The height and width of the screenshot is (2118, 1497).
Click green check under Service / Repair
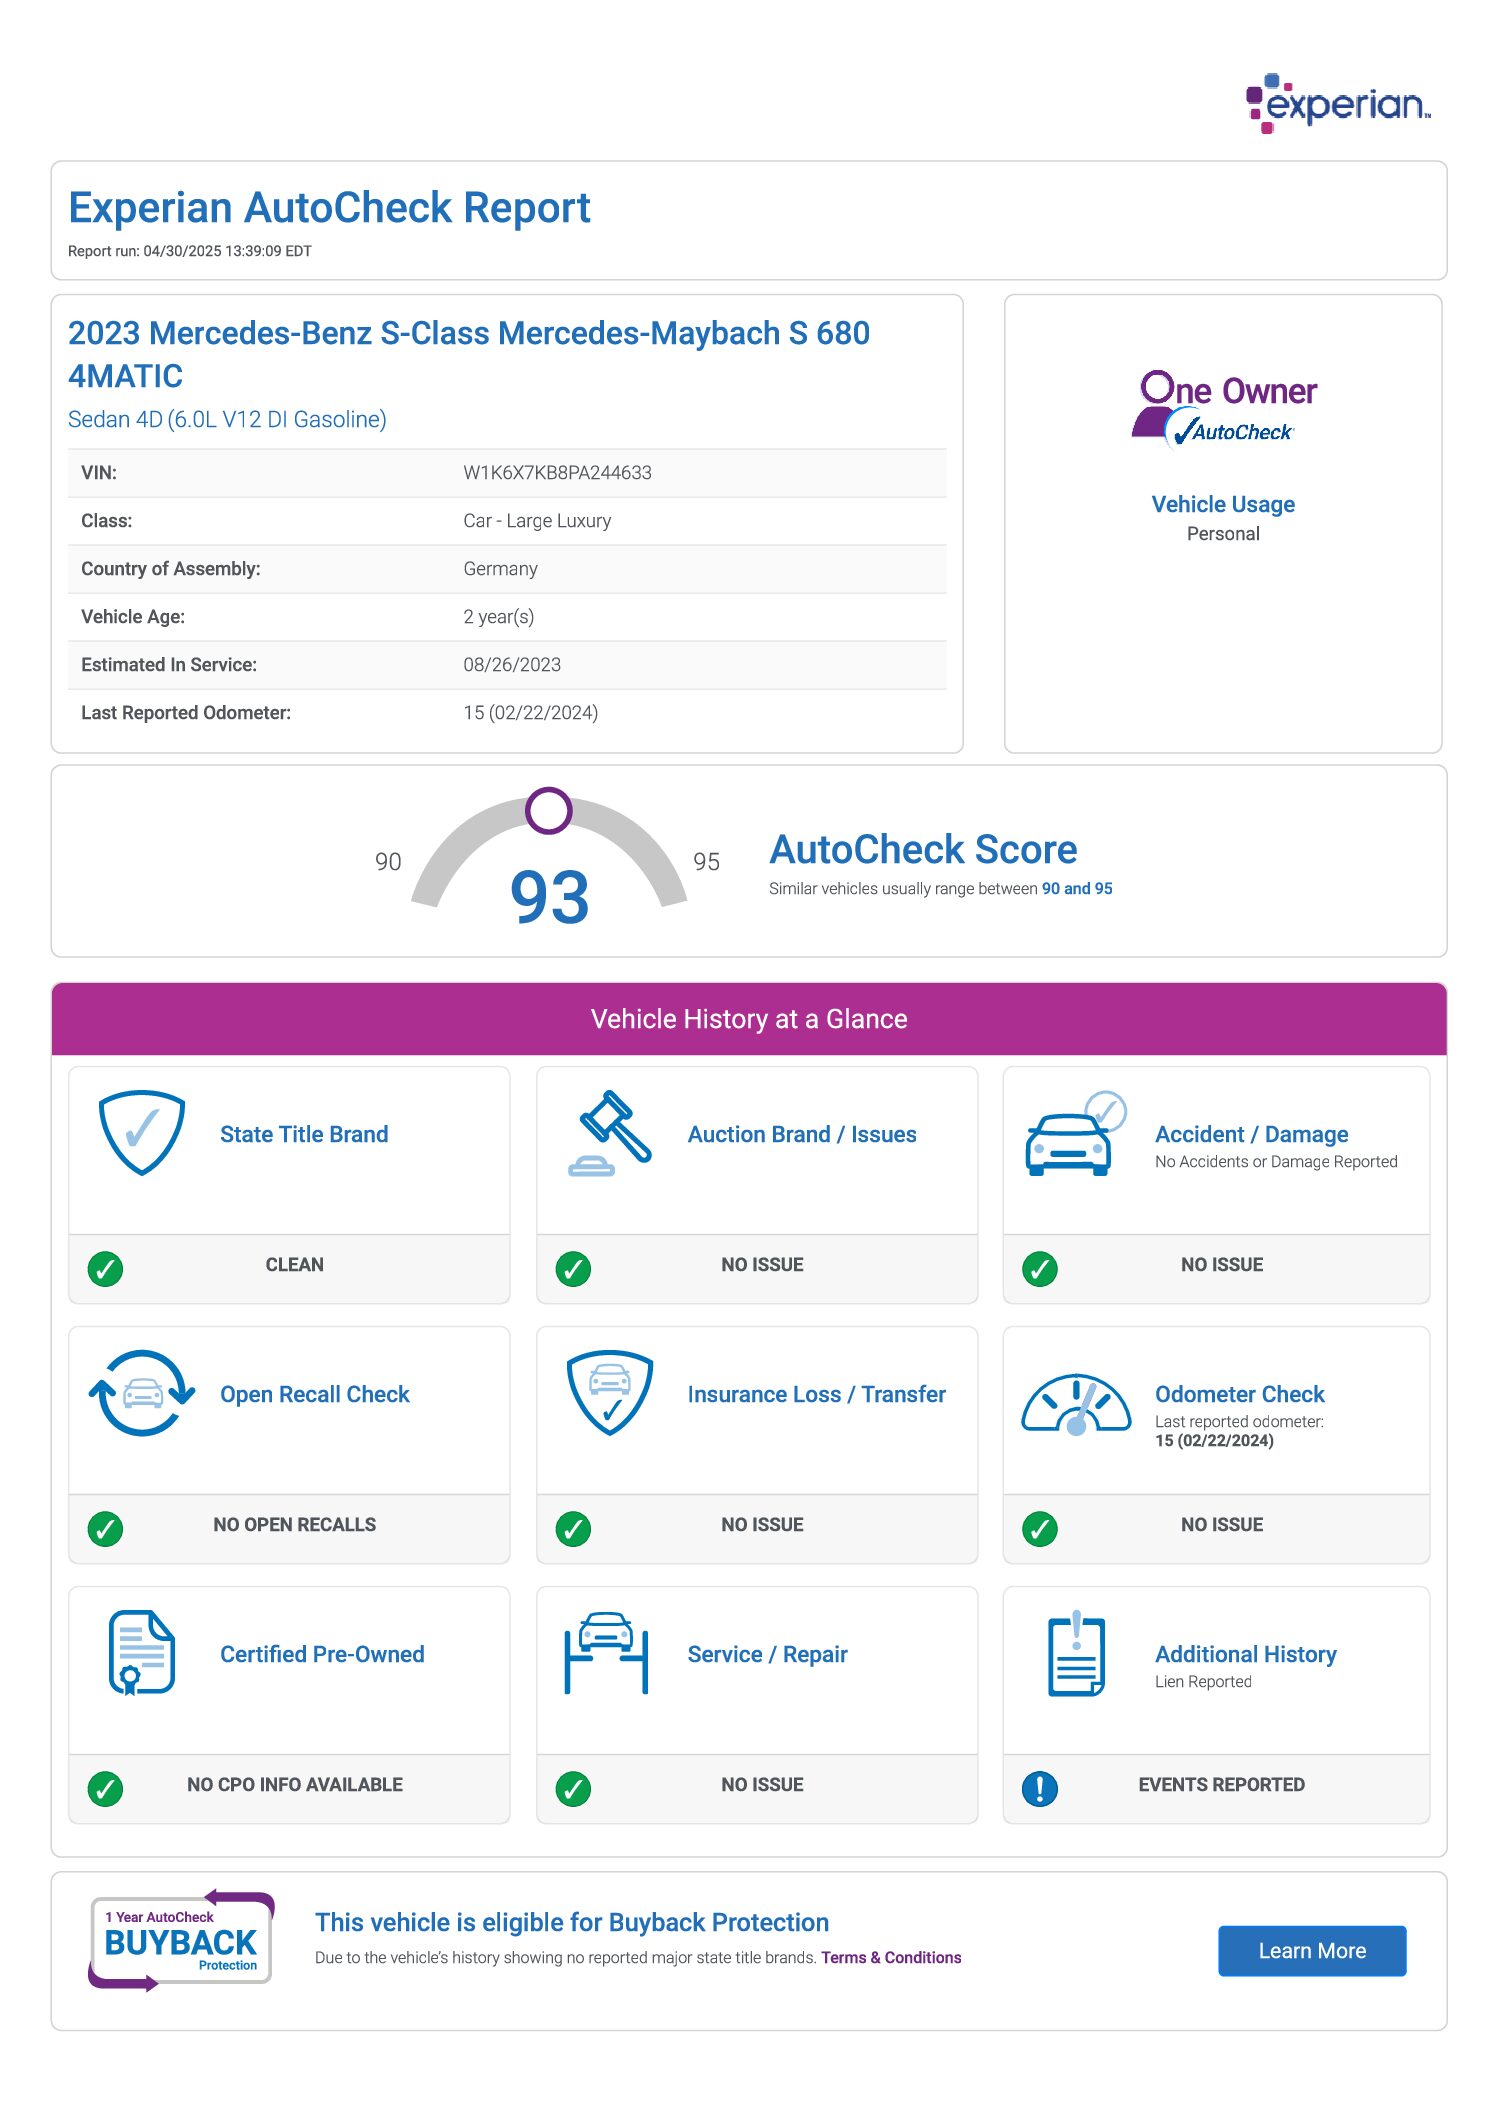573,1788
